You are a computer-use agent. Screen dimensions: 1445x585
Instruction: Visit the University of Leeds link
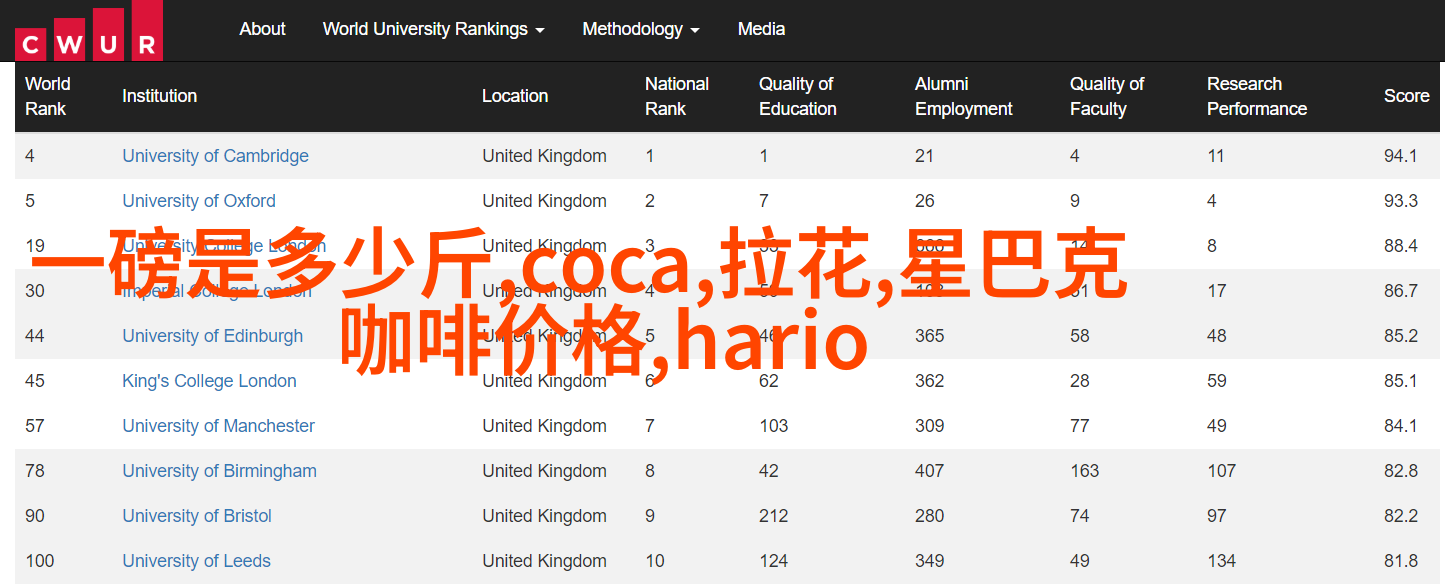pyautogui.click(x=196, y=561)
